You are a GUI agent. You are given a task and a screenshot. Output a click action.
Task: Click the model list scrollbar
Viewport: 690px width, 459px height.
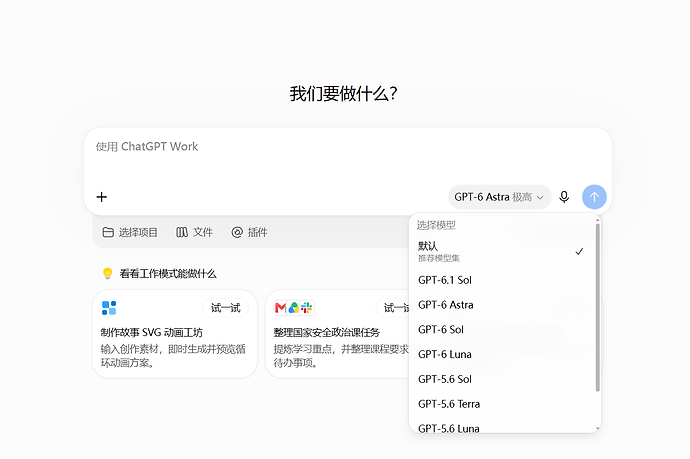[x=597, y=308]
